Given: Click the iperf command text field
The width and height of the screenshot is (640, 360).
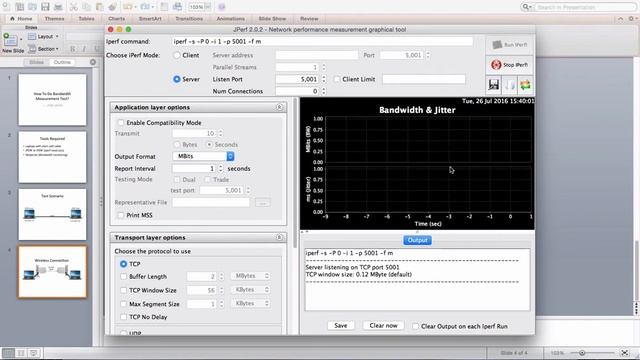Looking at the screenshot, I should (x=322, y=42).
